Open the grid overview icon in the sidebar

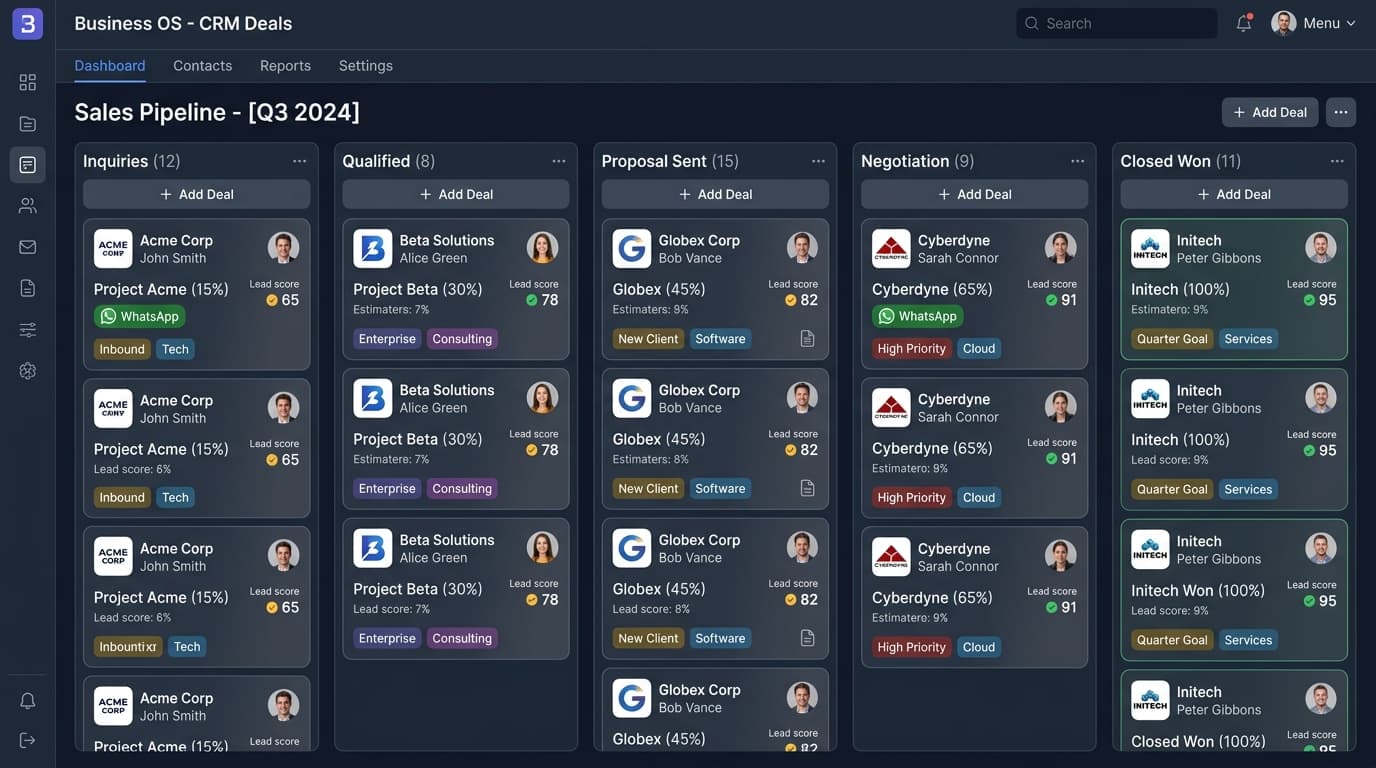(x=27, y=82)
